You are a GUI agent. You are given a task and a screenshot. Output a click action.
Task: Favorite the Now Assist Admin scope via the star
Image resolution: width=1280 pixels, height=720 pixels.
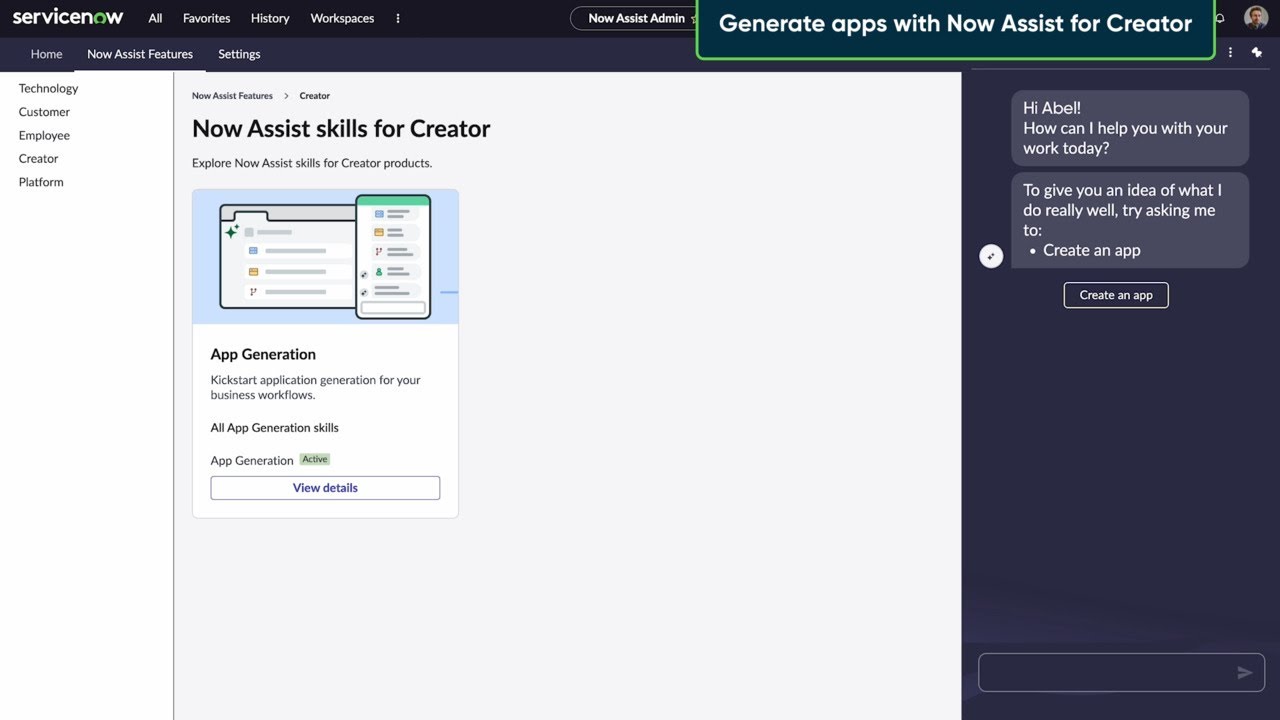pyautogui.click(x=694, y=18)
